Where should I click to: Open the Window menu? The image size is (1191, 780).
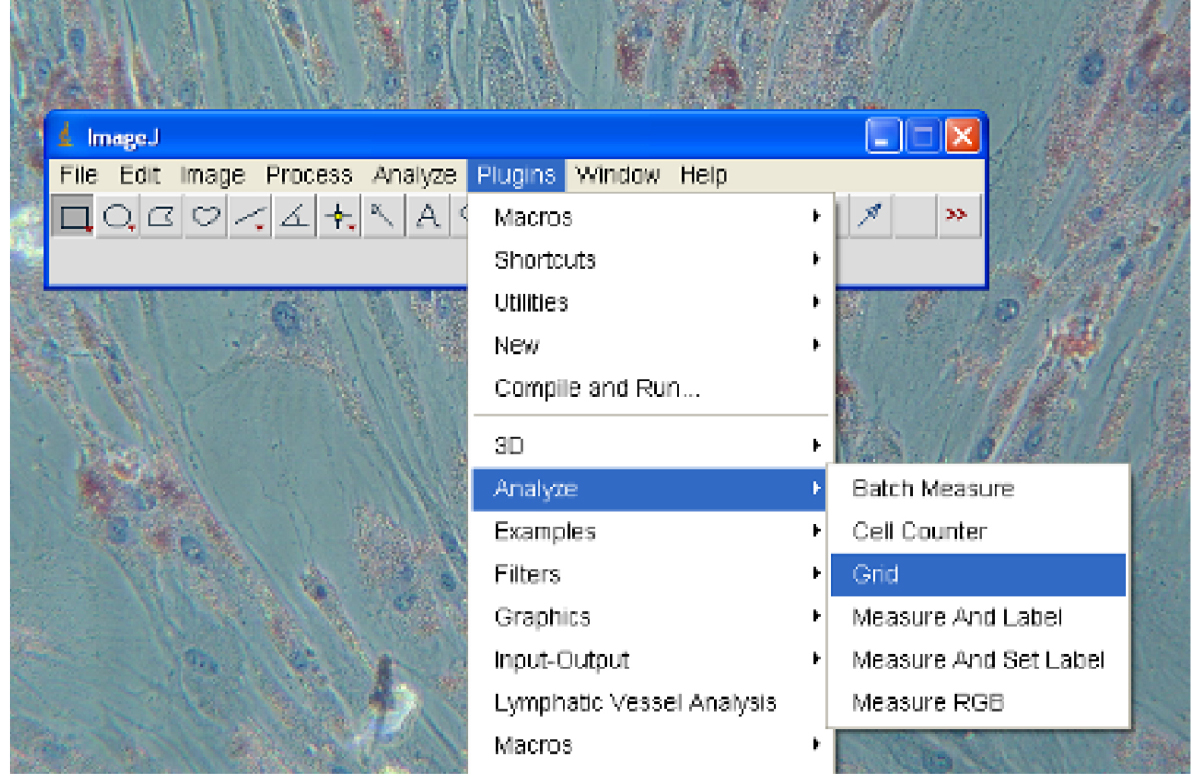tap(618, 175)
